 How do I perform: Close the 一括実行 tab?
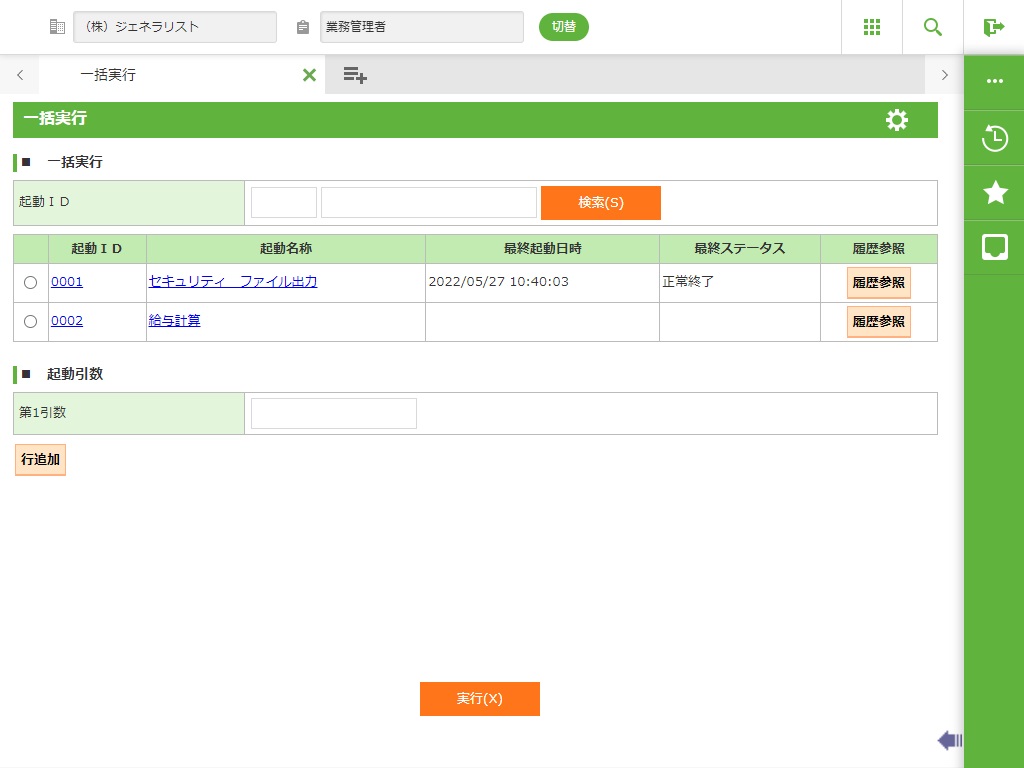tap(309, 75)
